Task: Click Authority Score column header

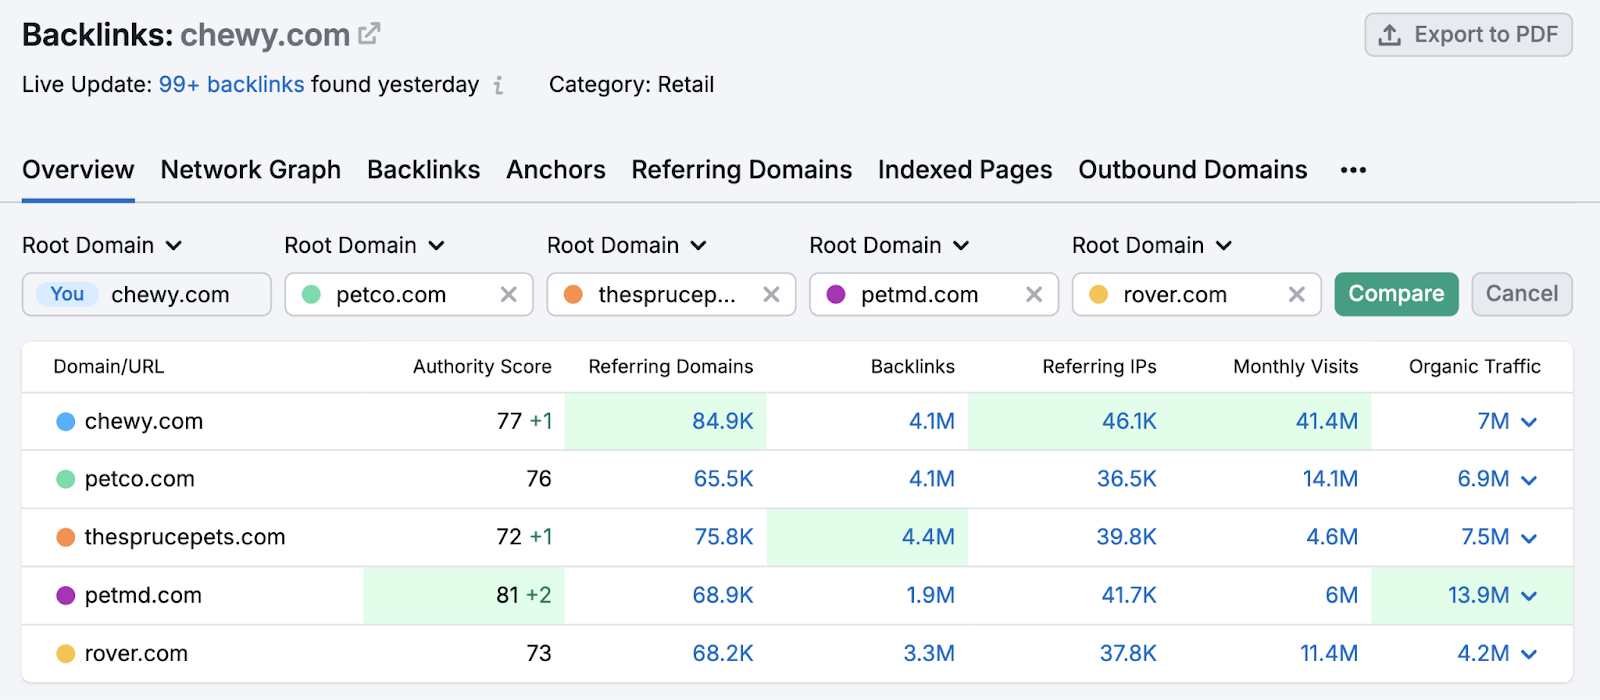Action: tap(482, 367)
